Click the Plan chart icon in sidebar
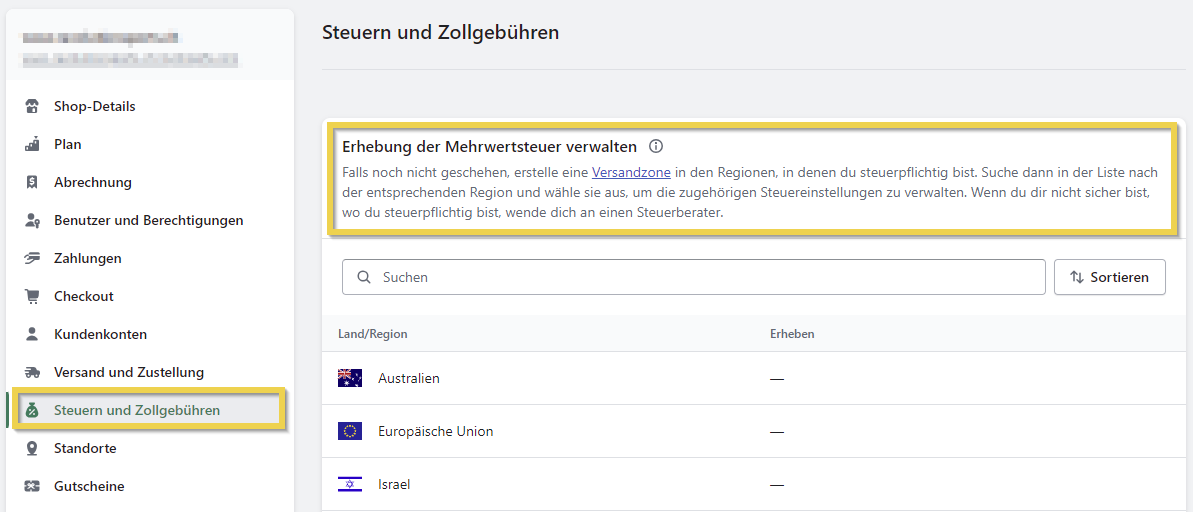 point(32,144)
